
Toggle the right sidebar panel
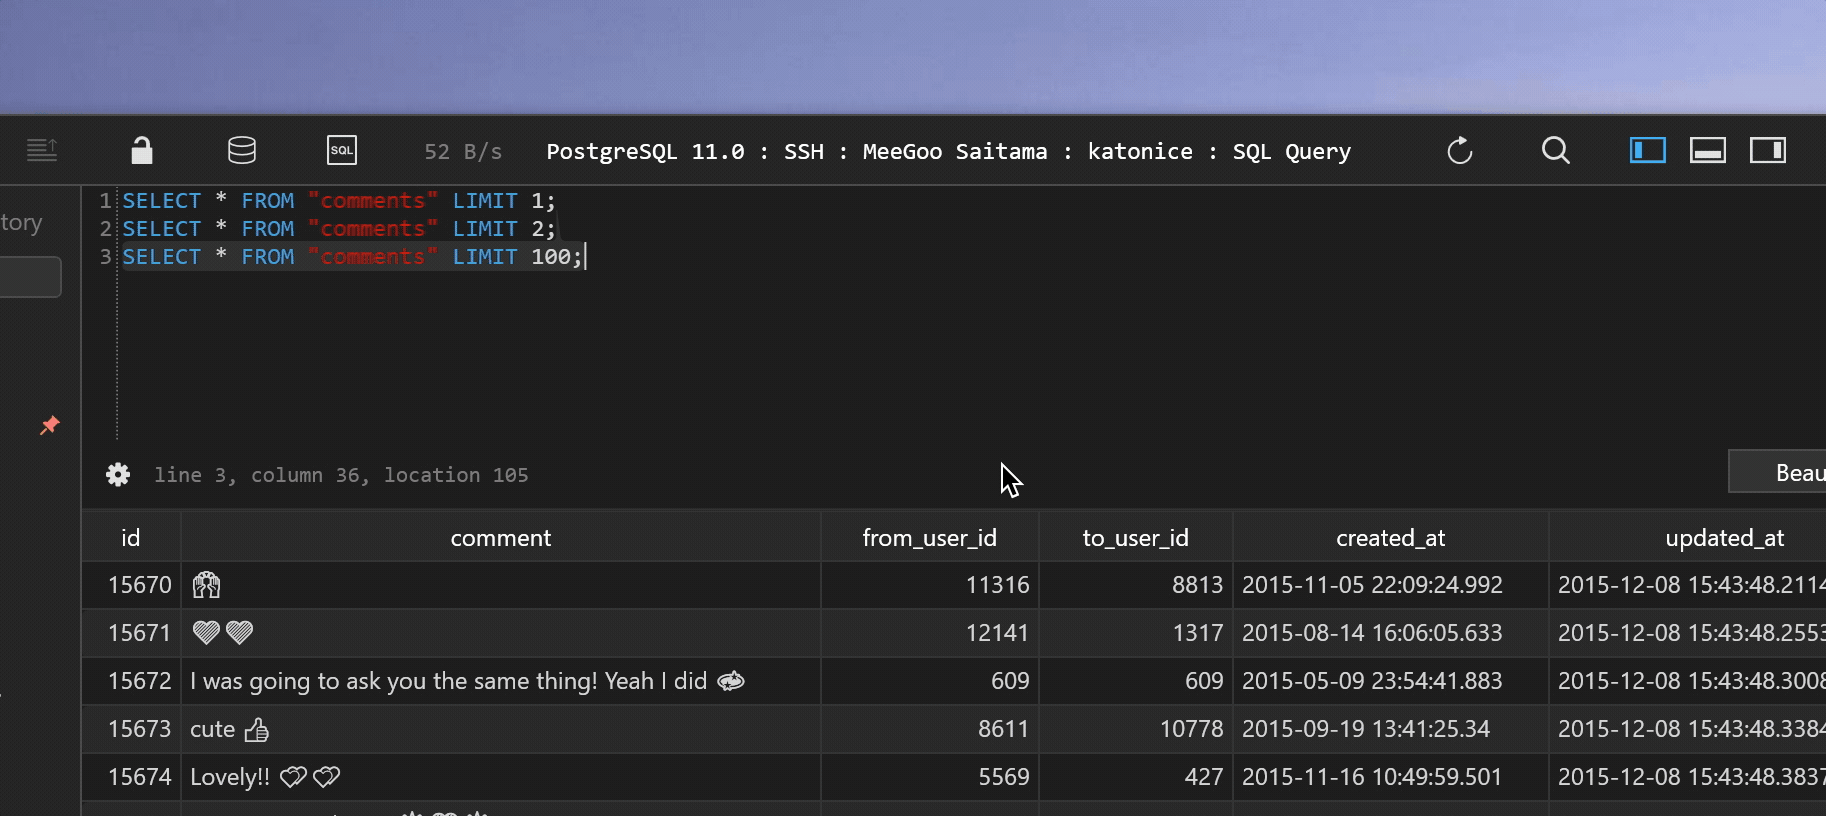tap(1768, 151)
